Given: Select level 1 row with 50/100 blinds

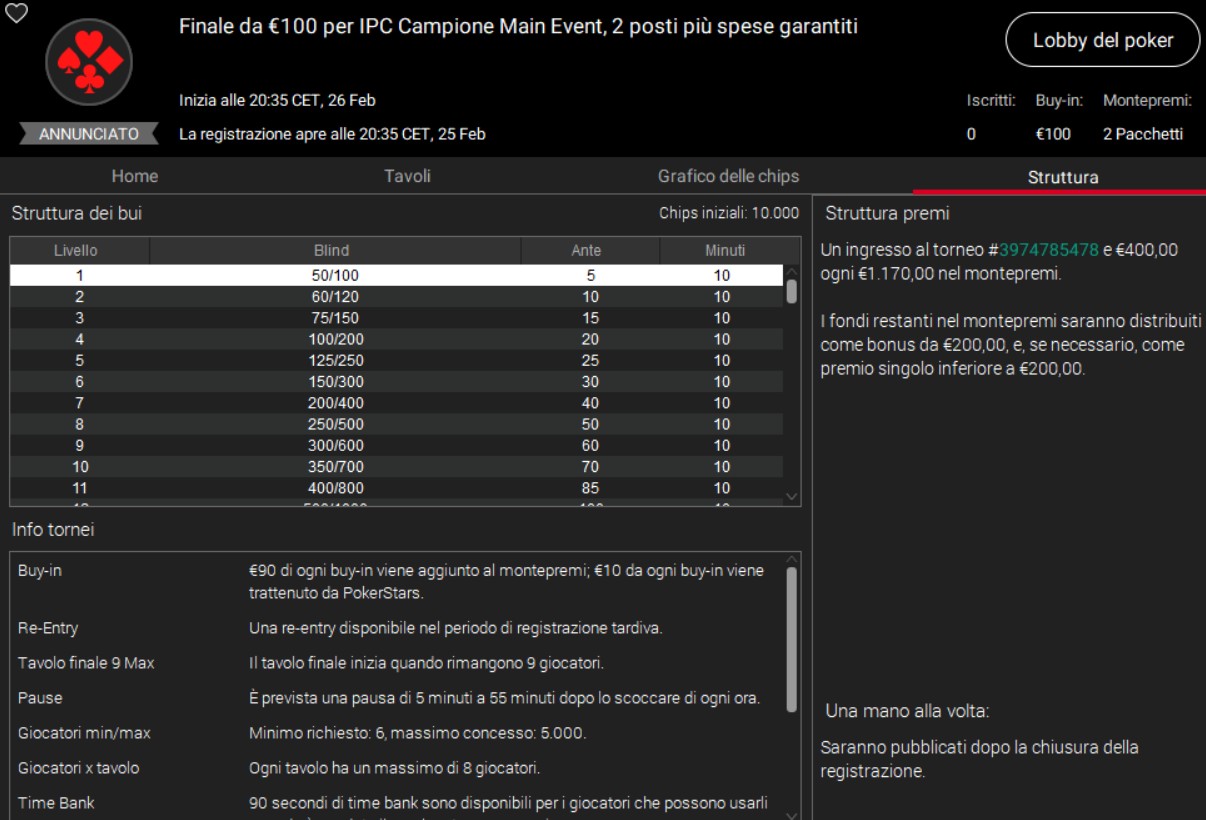Looking at the screenshot, I should [396, 275].
